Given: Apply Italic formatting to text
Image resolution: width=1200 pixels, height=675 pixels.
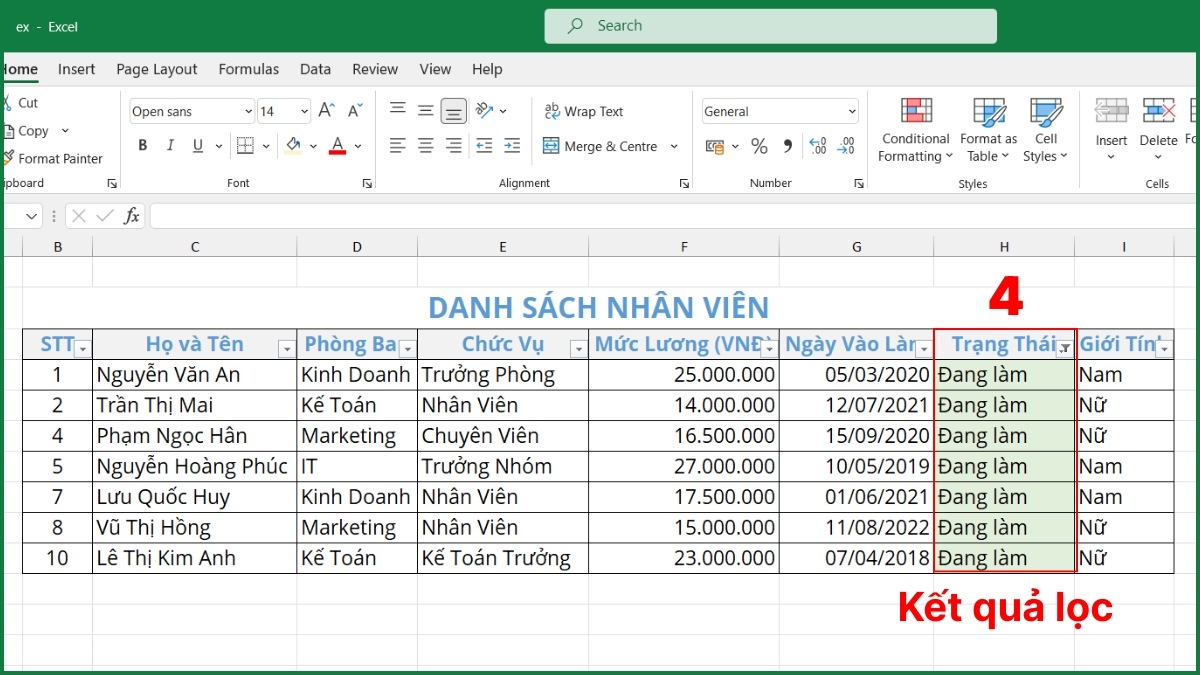Looking at the screenshot, I should tap(170, 146).
